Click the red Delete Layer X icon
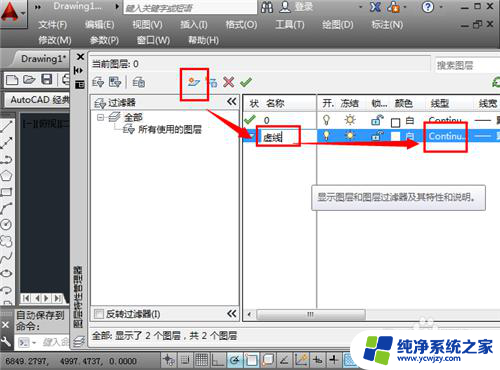Image resolution: width=500 pixels, height=370 pixels. click(x=229, y=82)
